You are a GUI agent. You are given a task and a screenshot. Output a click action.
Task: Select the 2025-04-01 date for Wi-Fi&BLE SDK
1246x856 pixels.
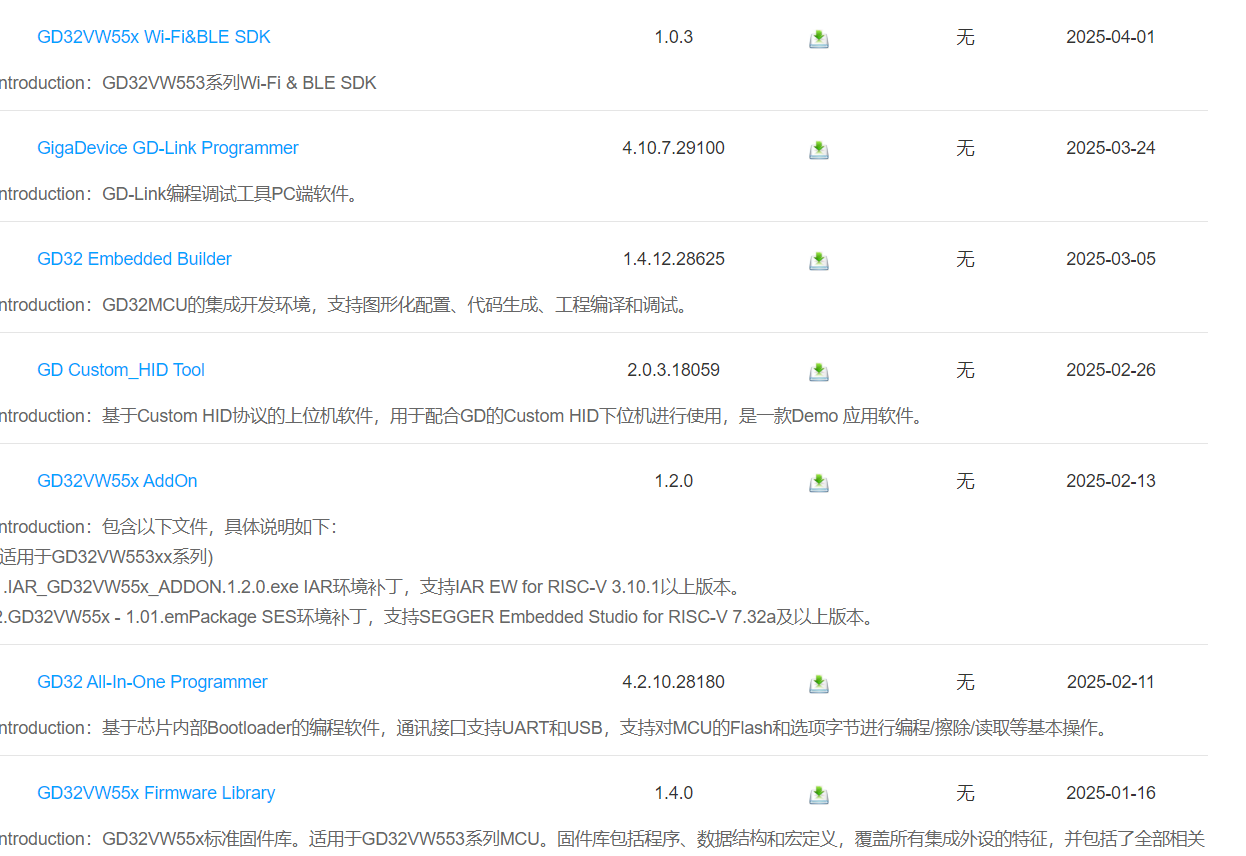[x=1110, y=37]
